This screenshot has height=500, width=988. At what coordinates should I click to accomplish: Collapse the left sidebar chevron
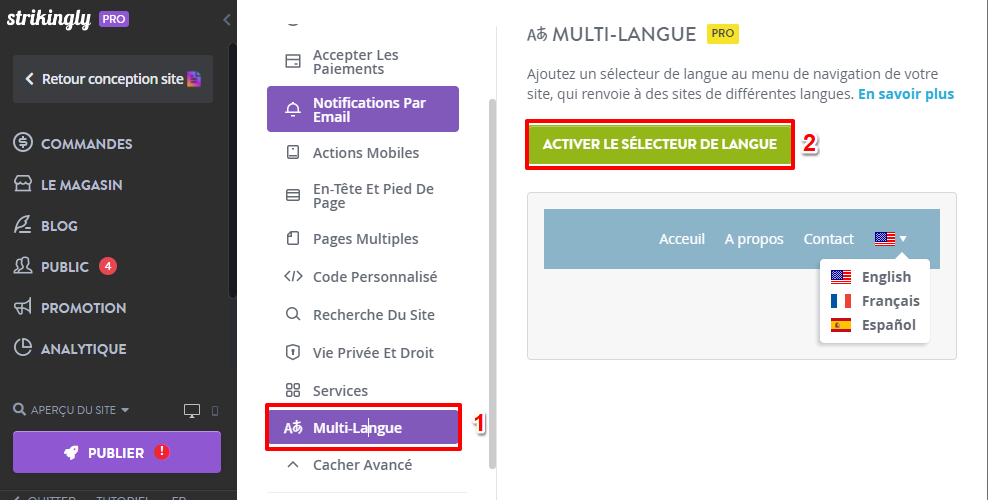(227, 20)
